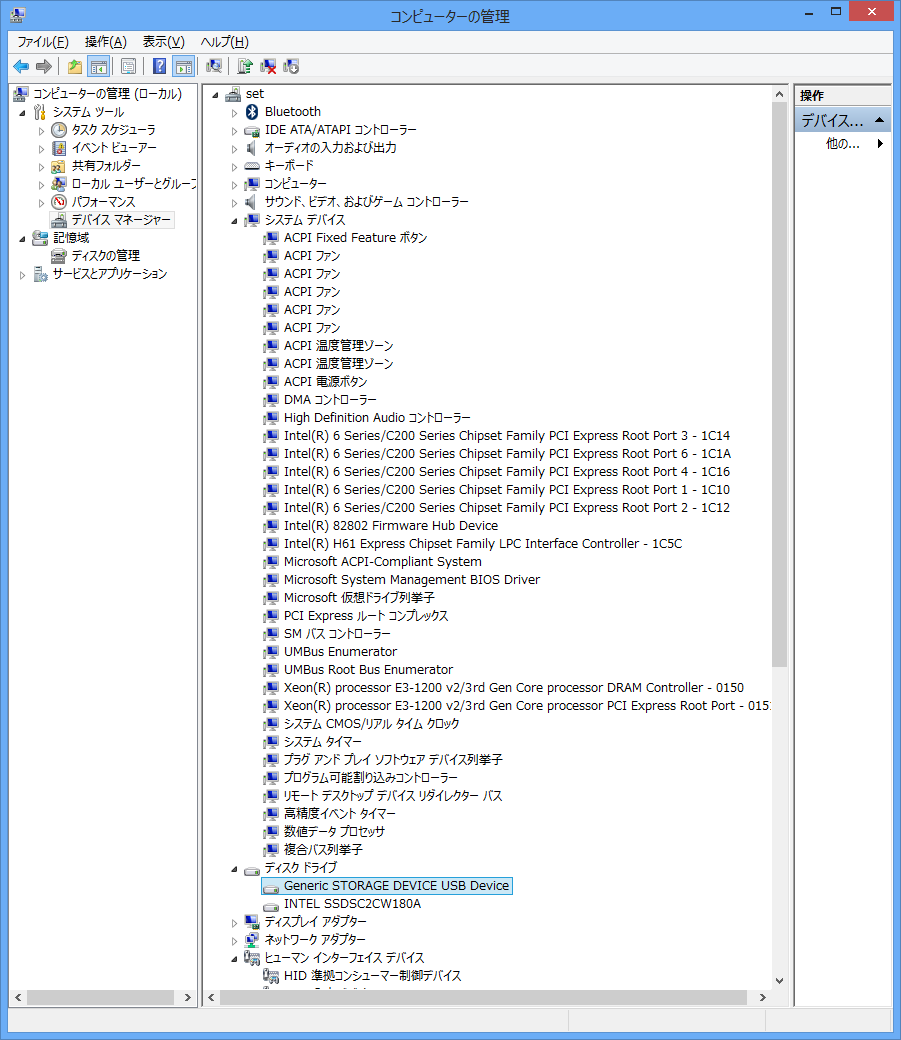Select Intel(R) 82802 Firmware Hub Device

tap(391, 525)
